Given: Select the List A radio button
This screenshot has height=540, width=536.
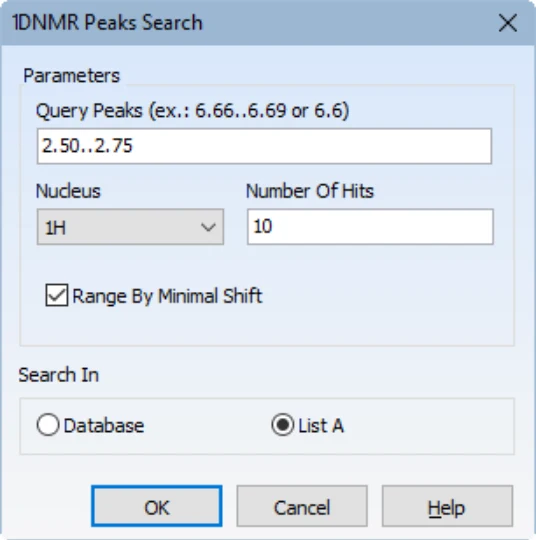Looking at the screenshot, I should [282, 425].
